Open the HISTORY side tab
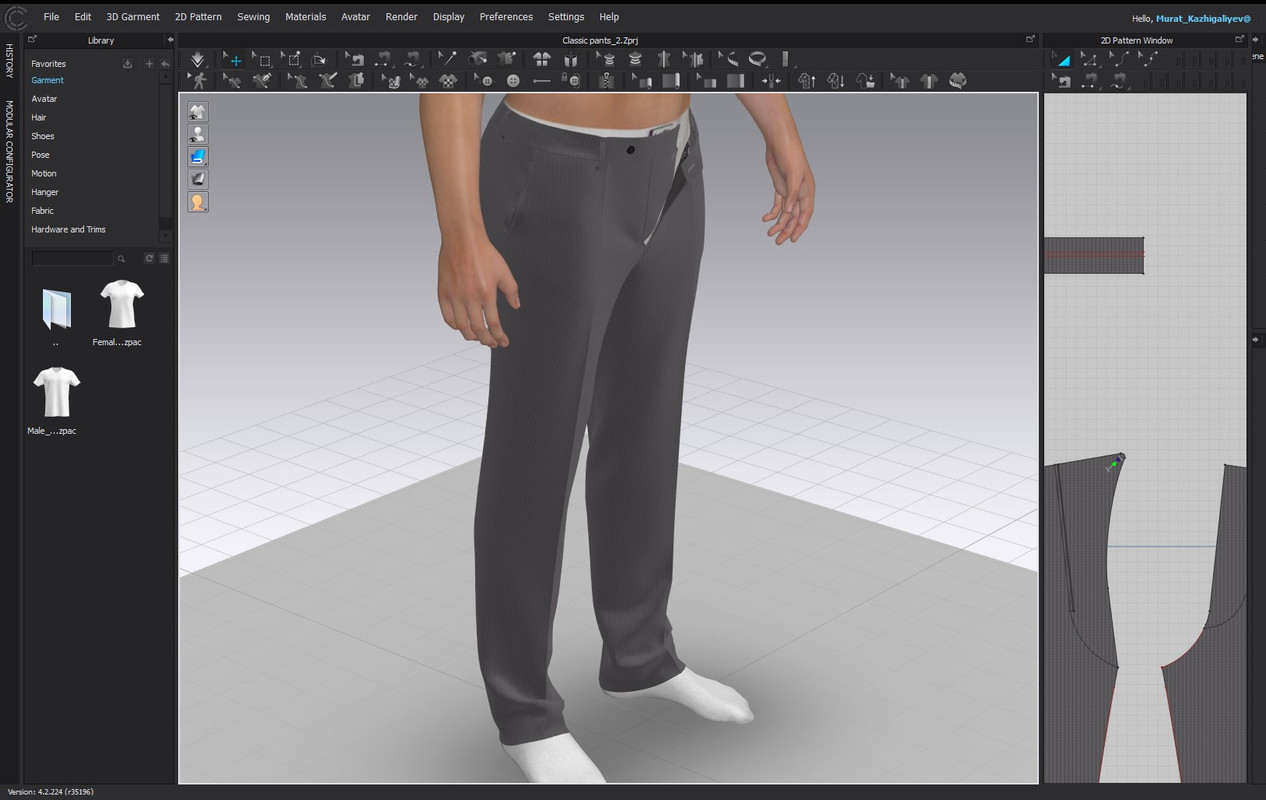The image size is (1266, 800). 9,61
